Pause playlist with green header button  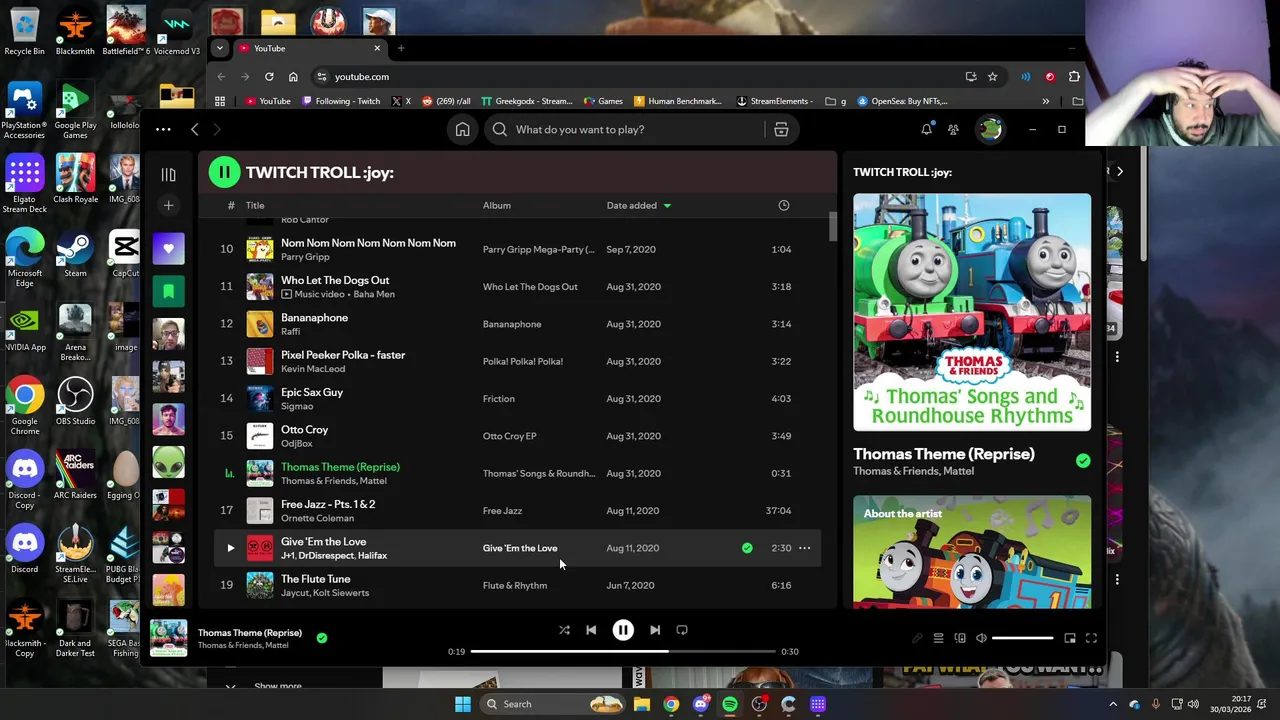[x=224, y=172]
